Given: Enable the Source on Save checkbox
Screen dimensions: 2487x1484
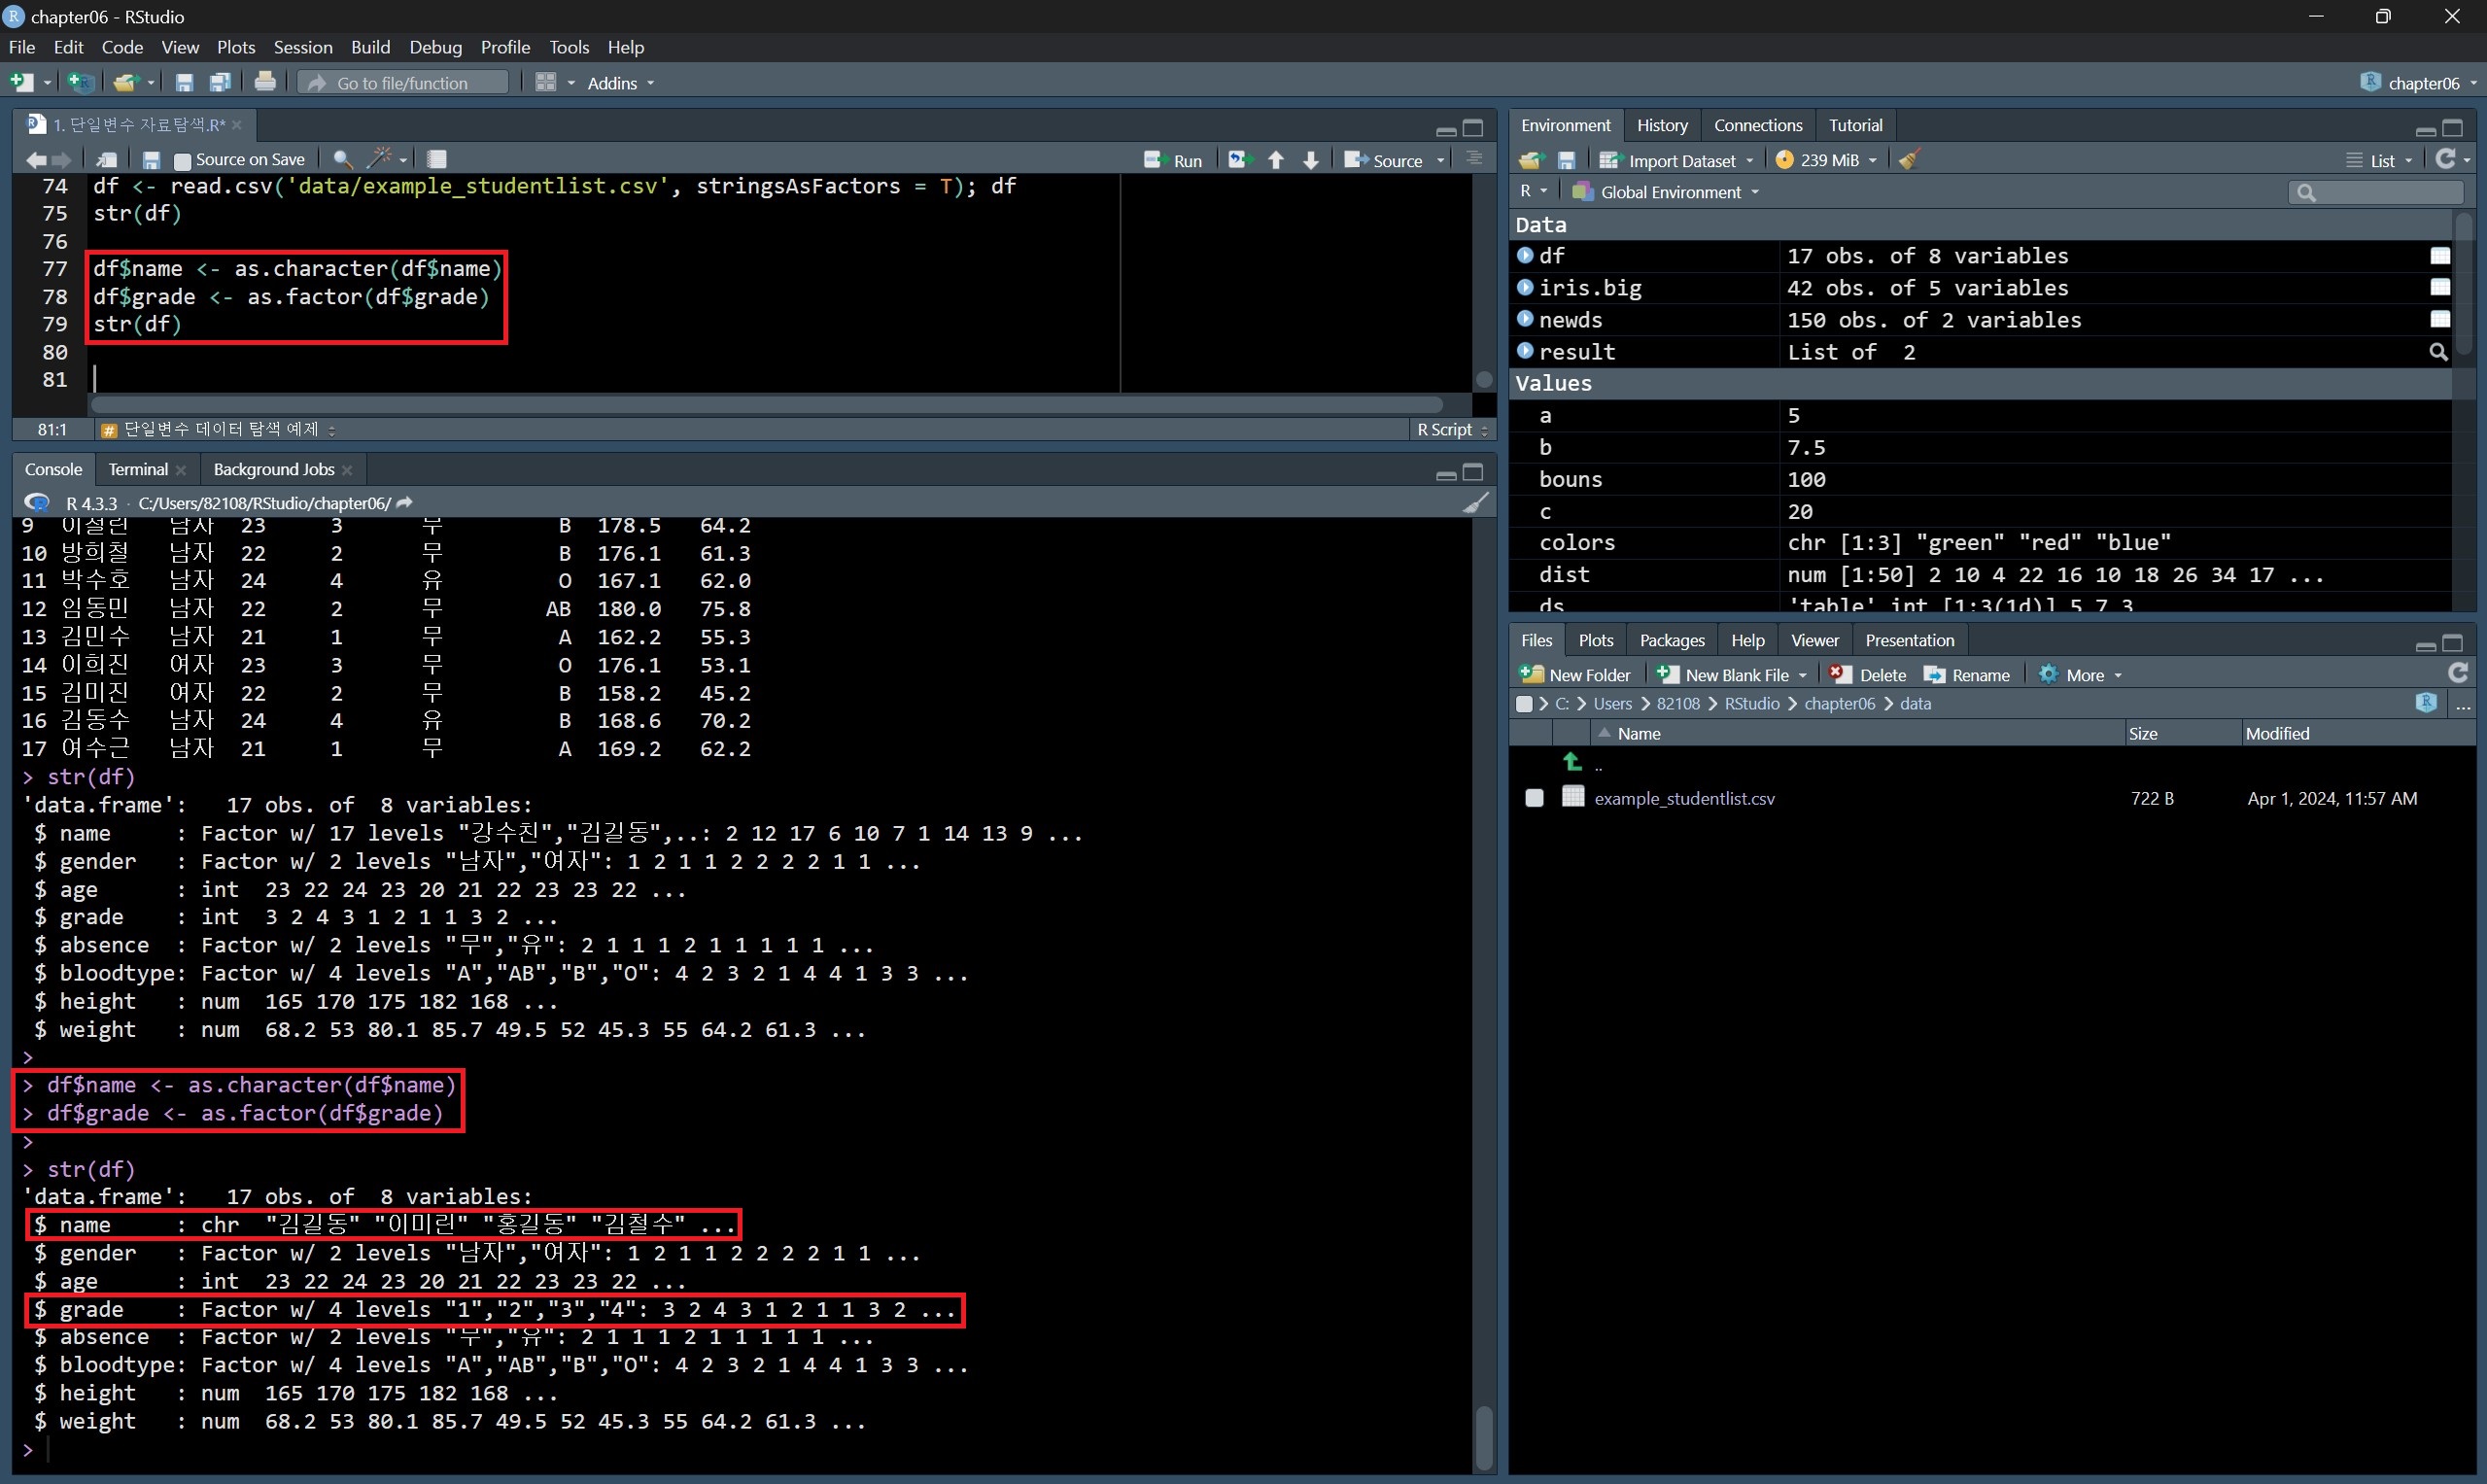Looking at the screenshot, I should click(x=182, y=160).
